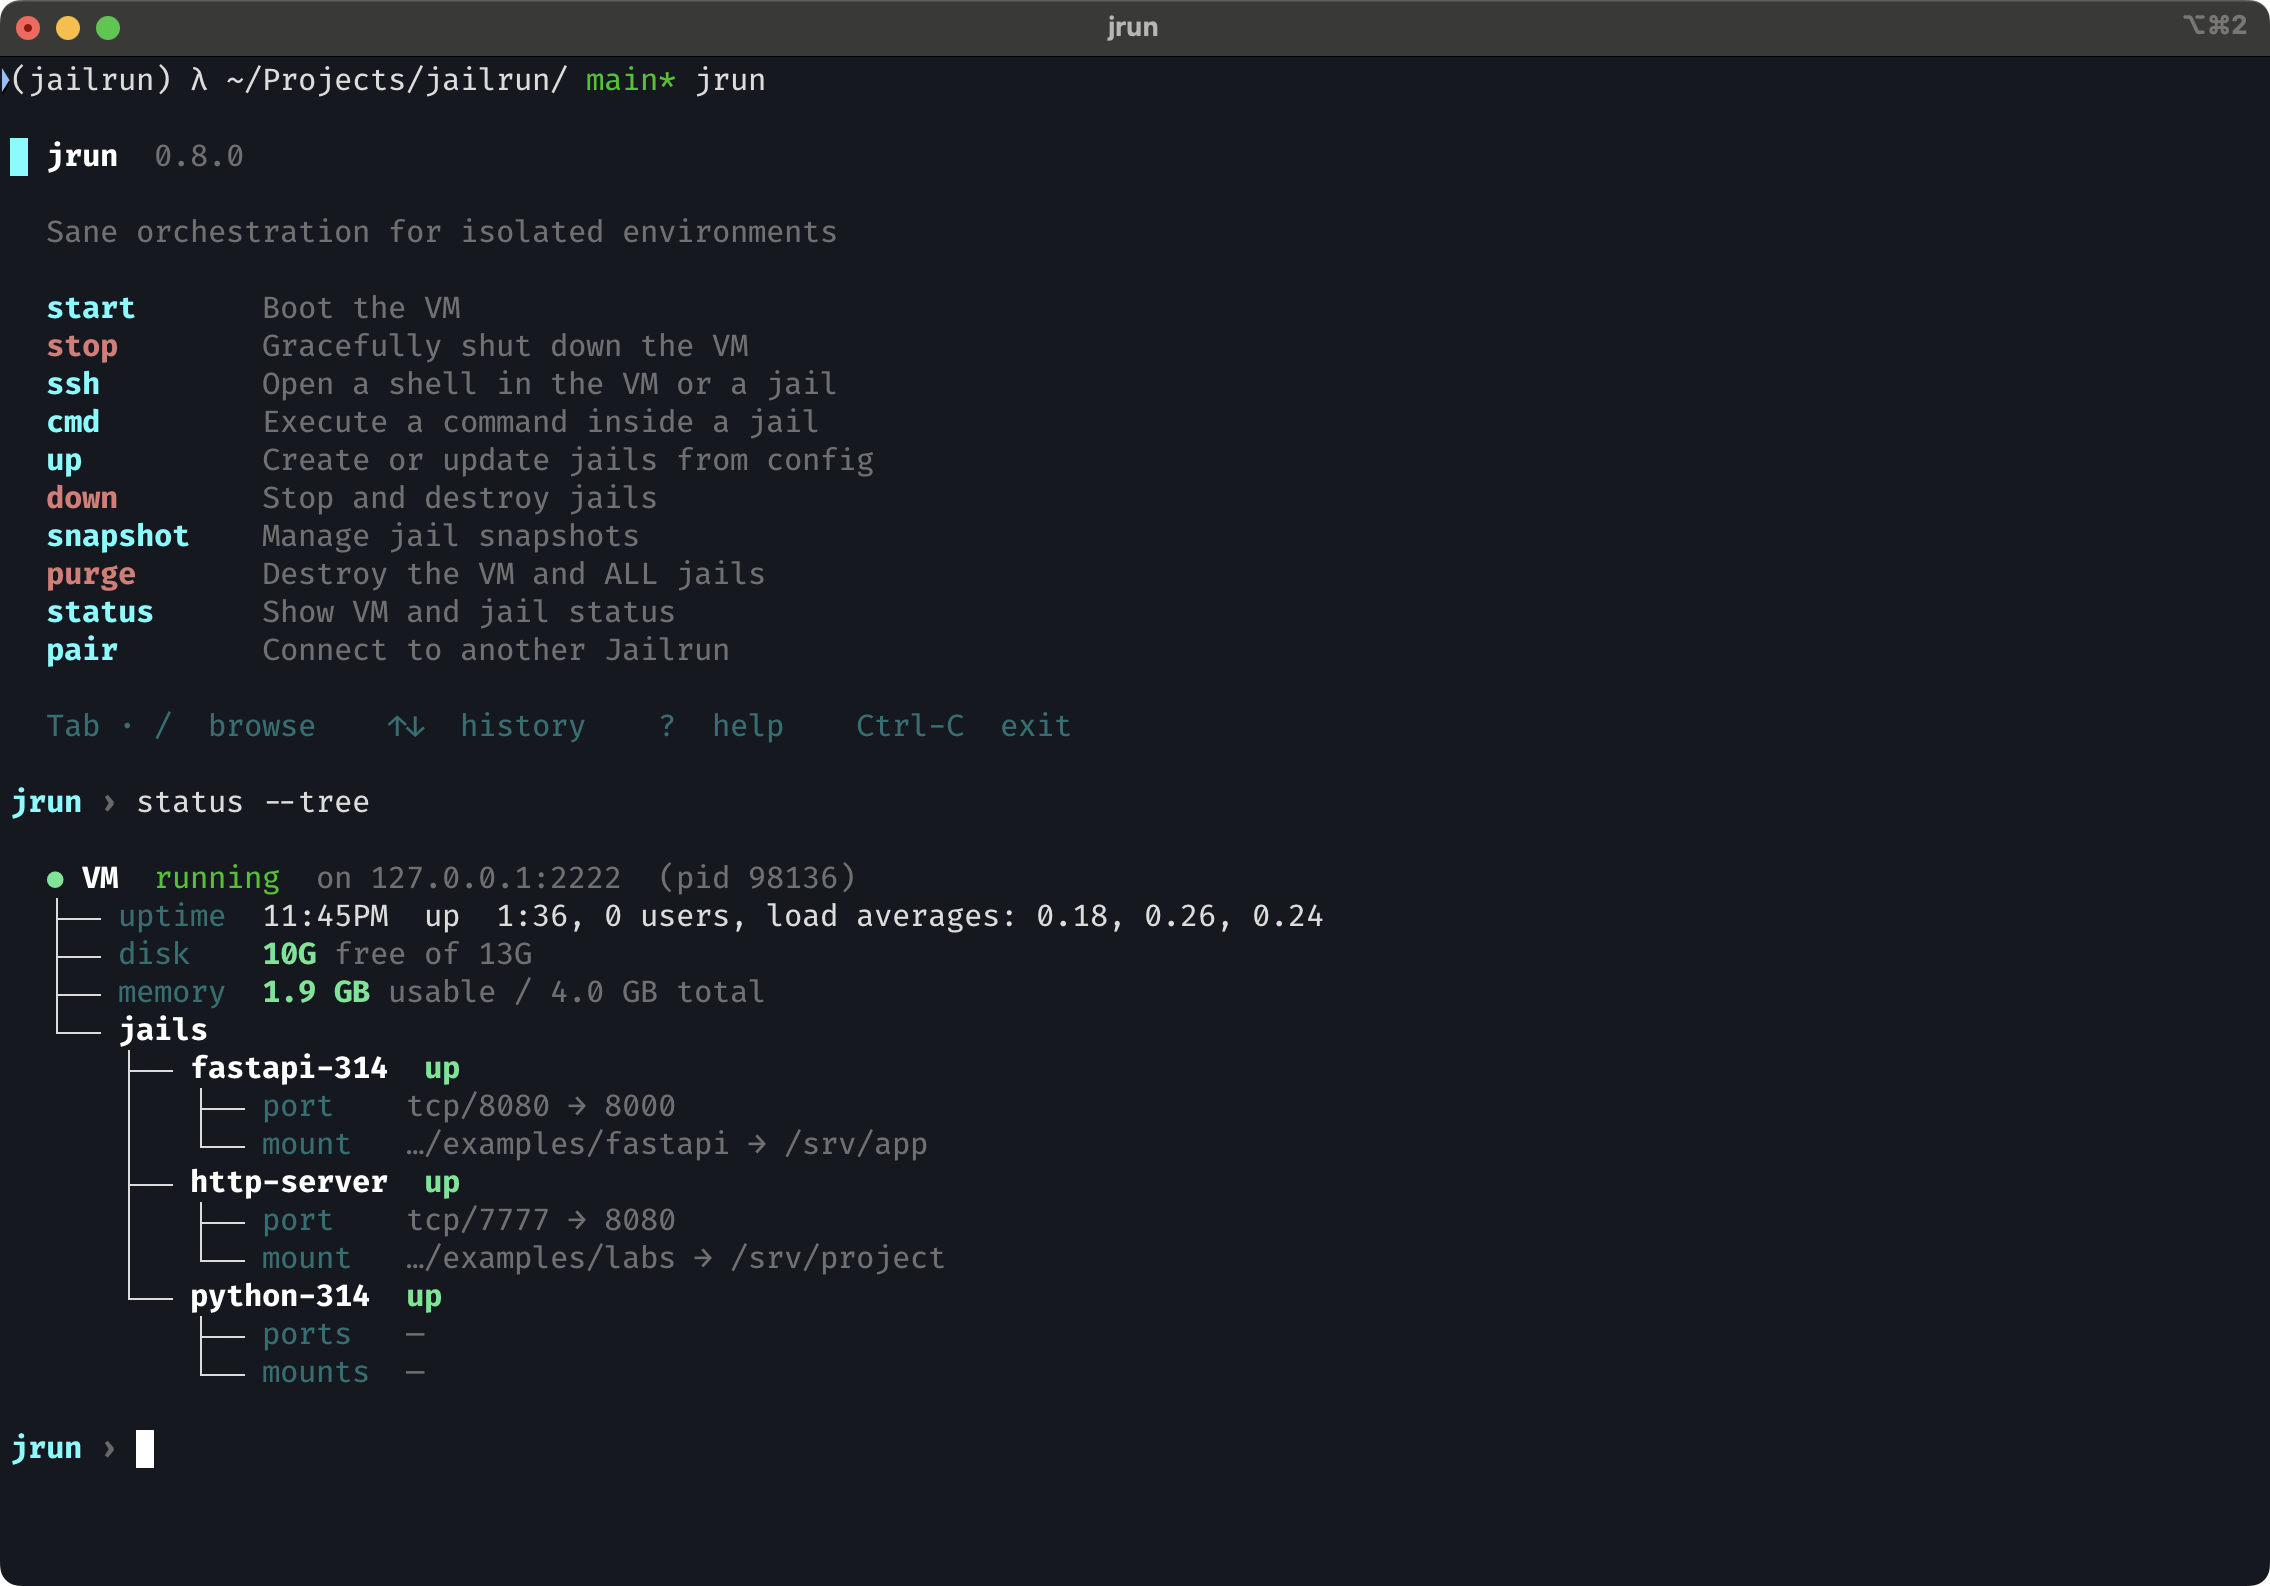The image size is (2270, 1586).
Task: Click the 'start' command name
Action: coord(91,308)
